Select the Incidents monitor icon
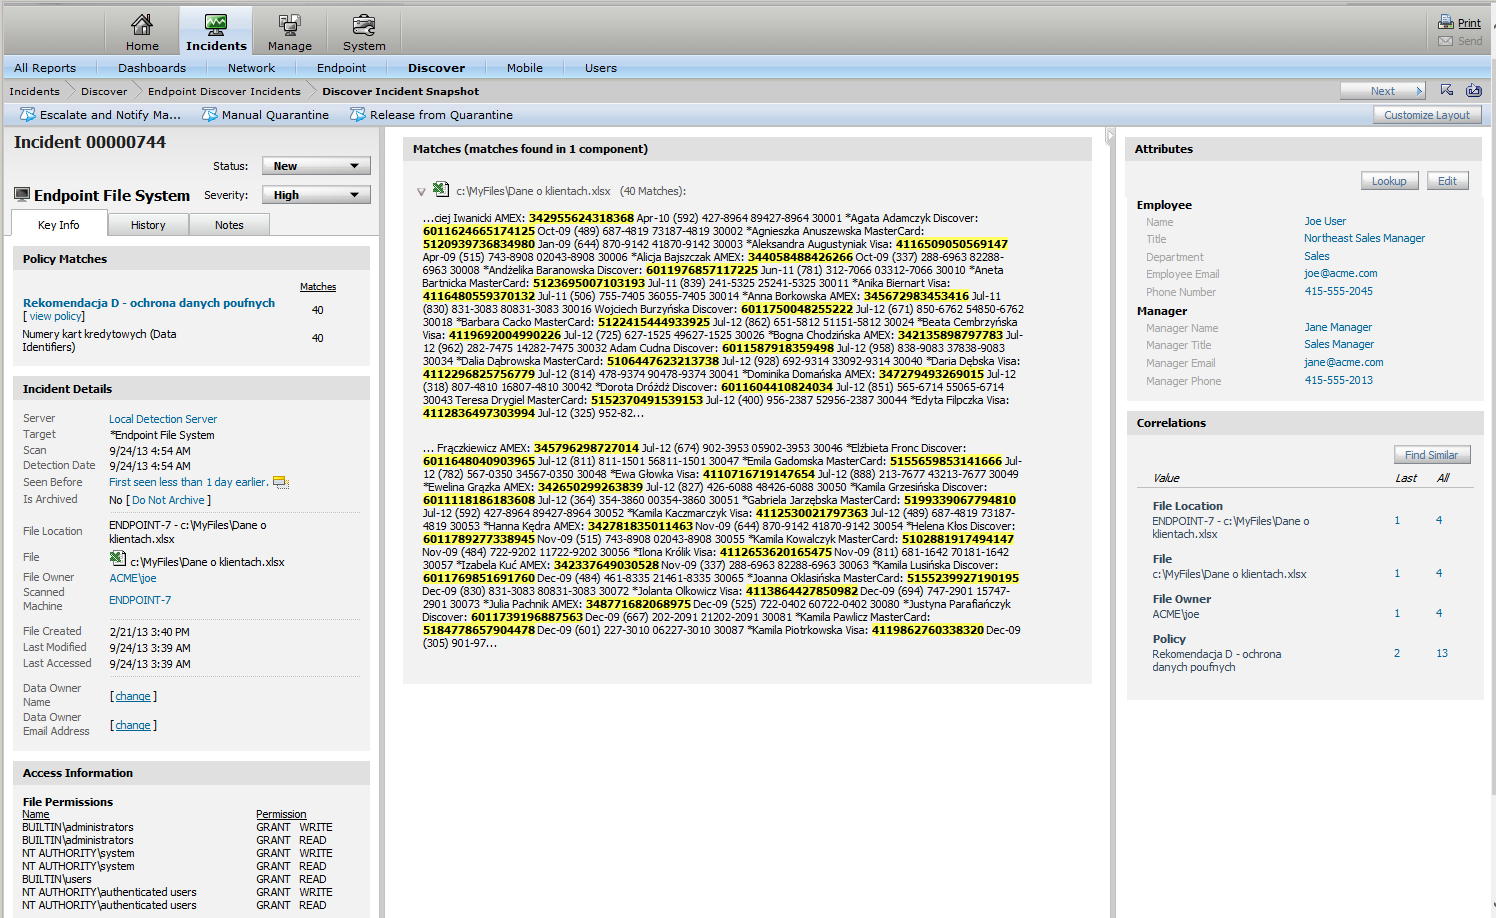The width and height of the screenshot is (1496, 918). click(x=216, y=24)
